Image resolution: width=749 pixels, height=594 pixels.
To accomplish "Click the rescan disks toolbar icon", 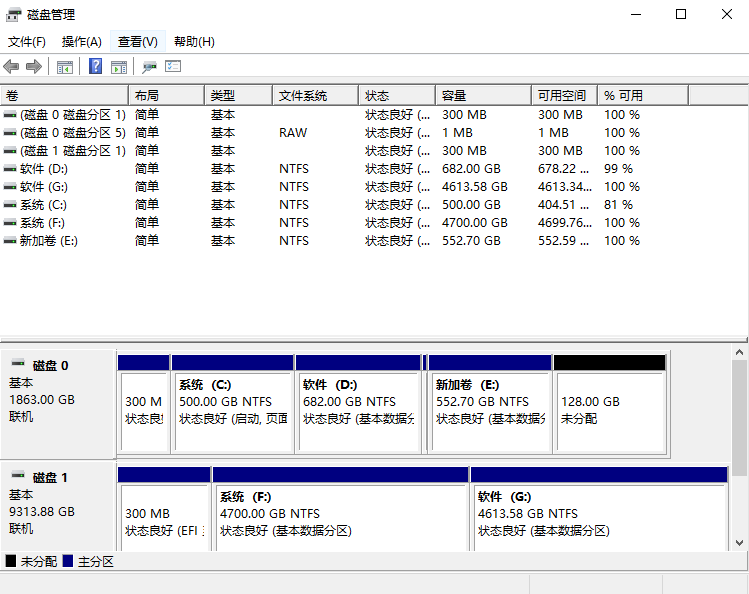I will (x=150, y=67).
